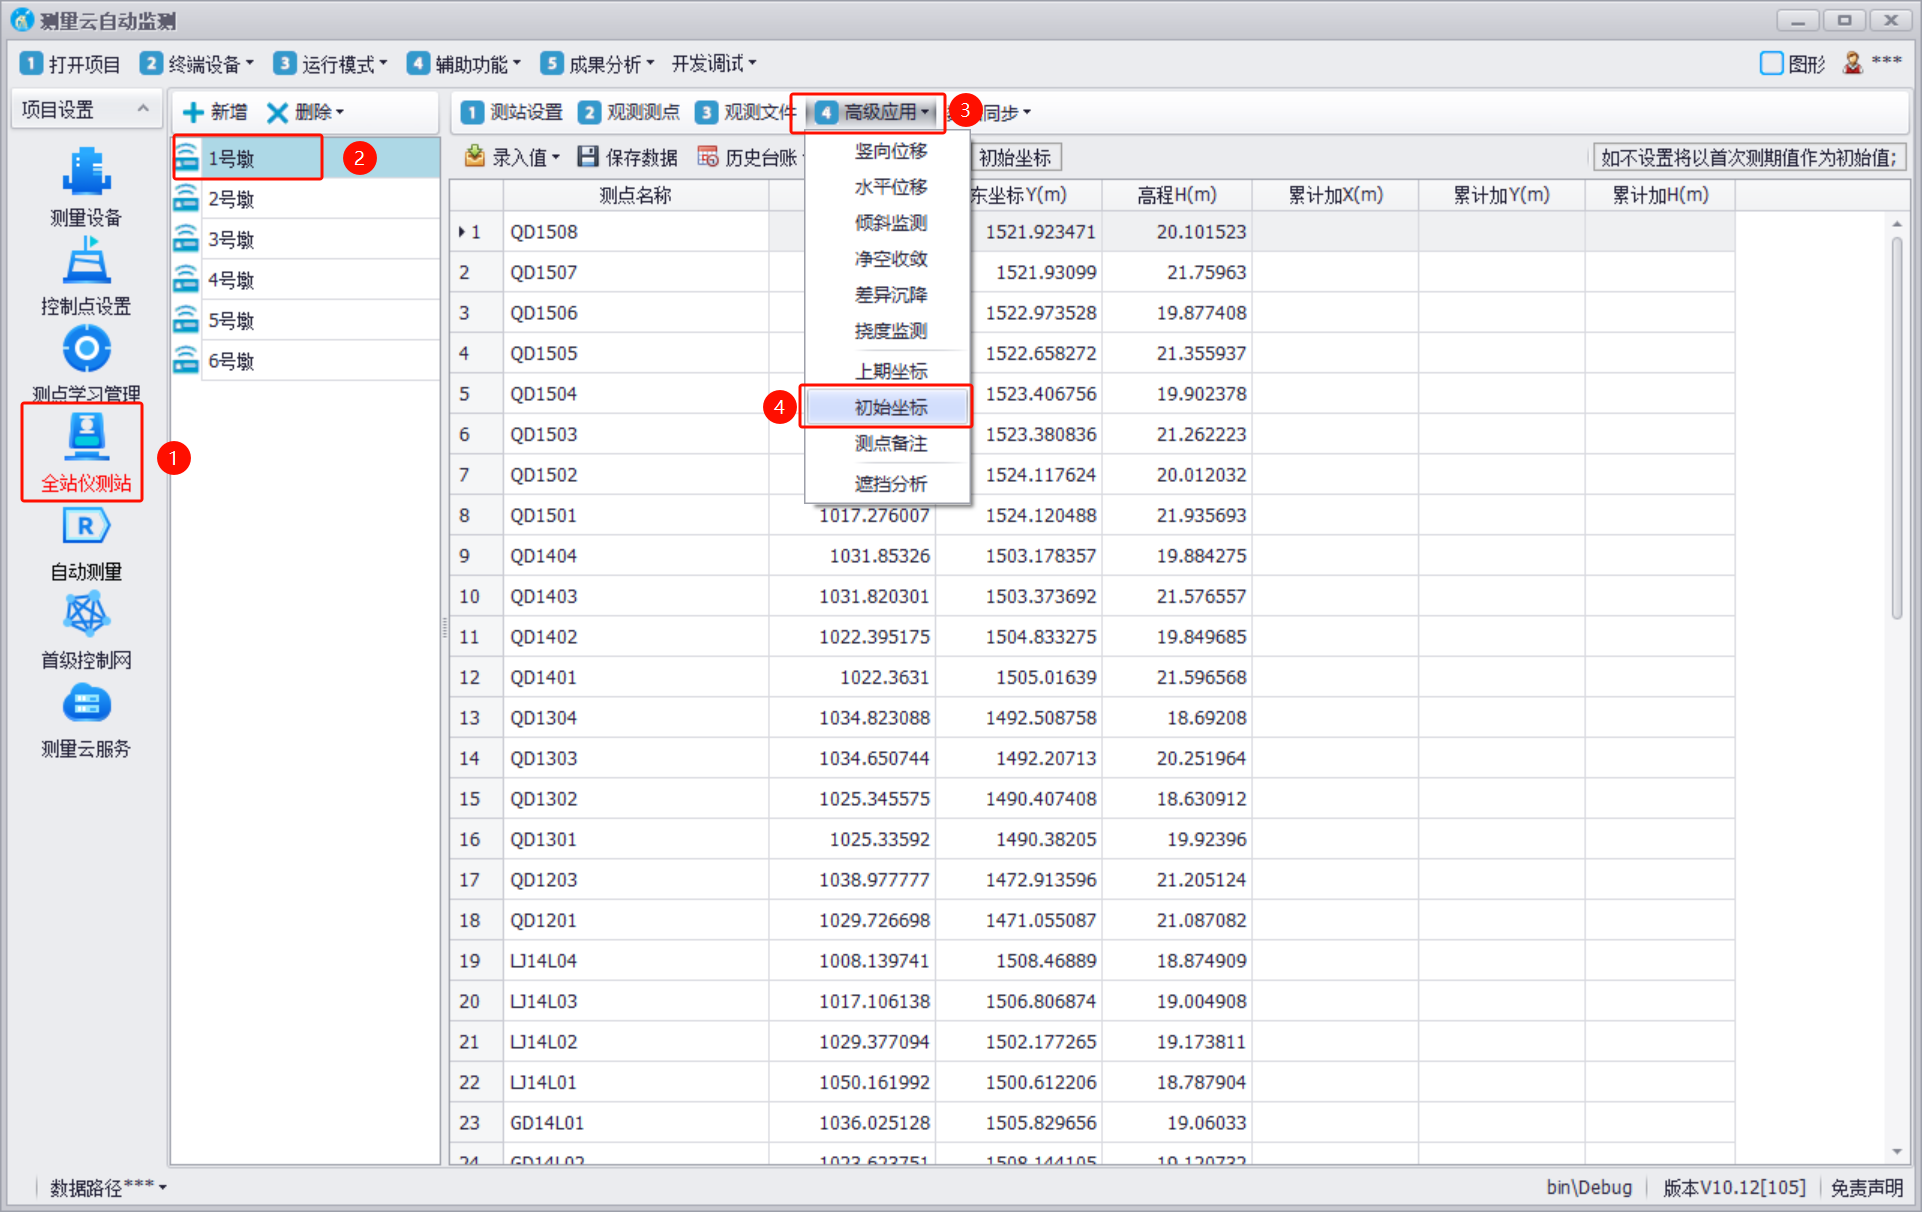Click the 新增 button

(215, 112)
